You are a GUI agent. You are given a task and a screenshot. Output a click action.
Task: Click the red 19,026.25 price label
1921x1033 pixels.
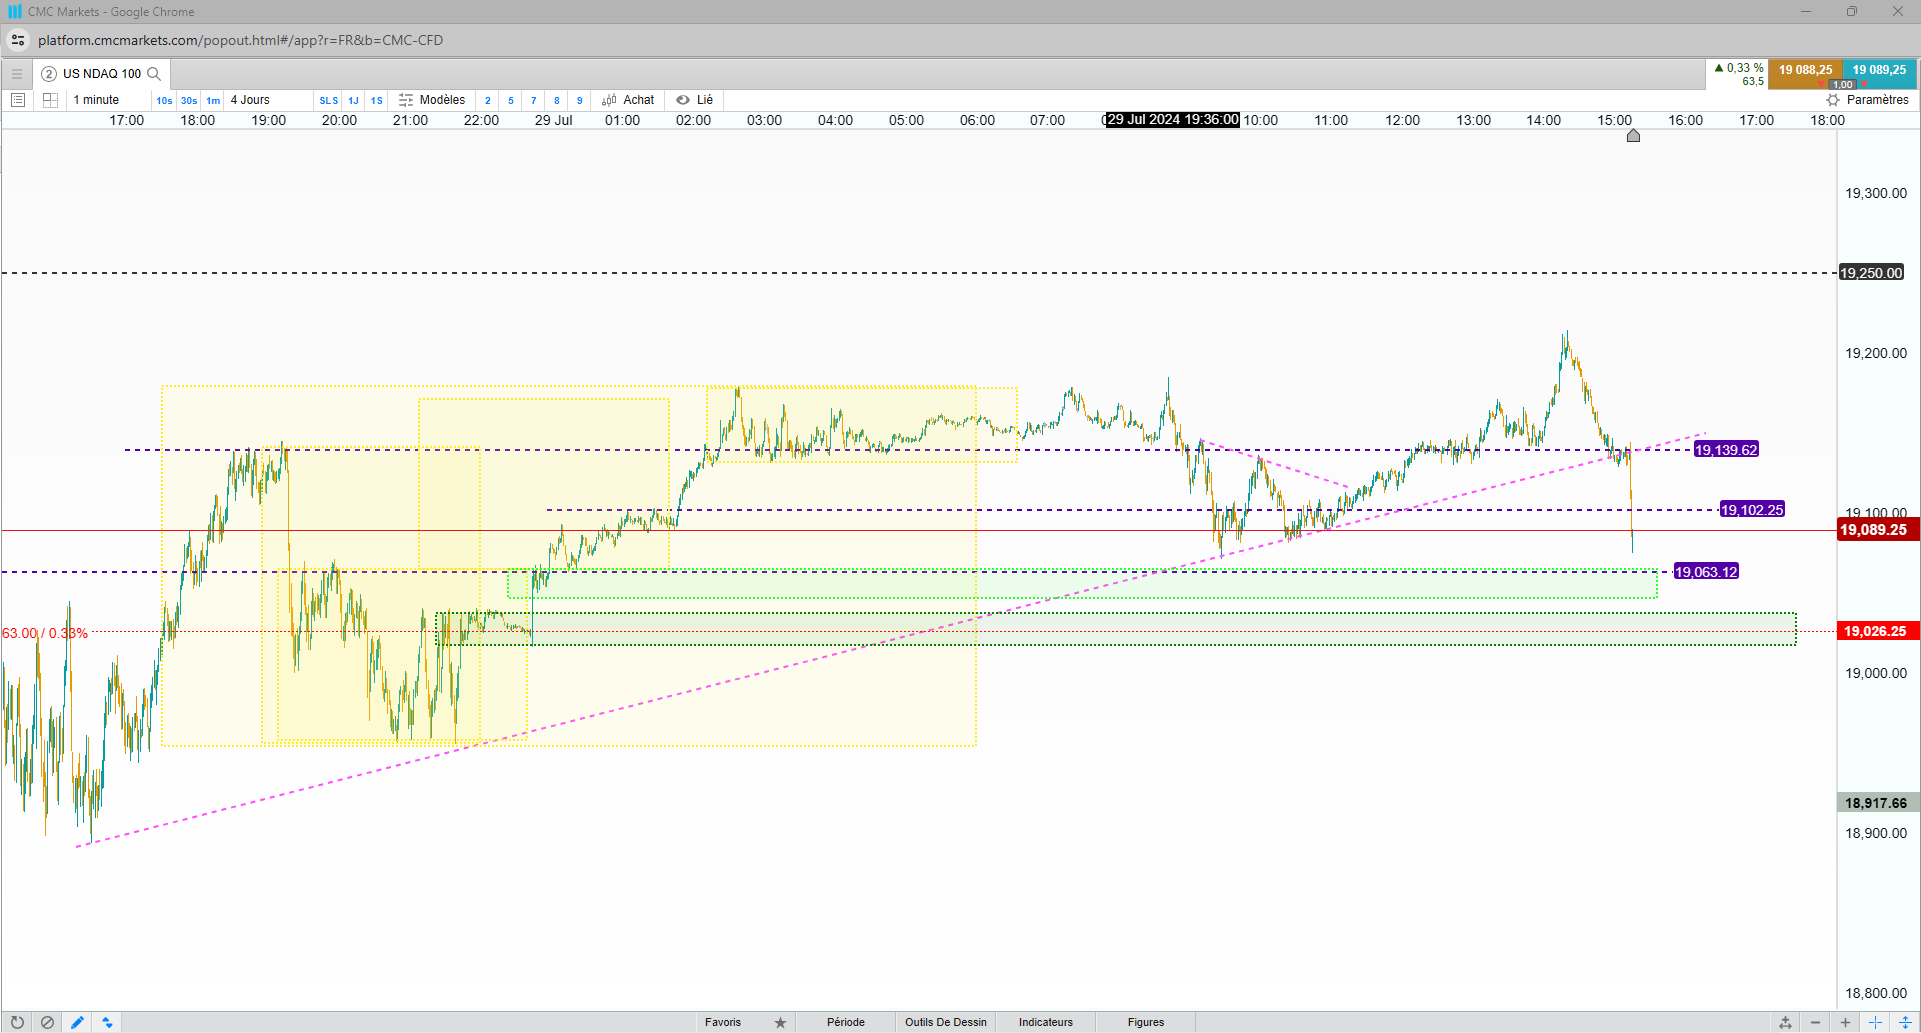click(1876, 631)
